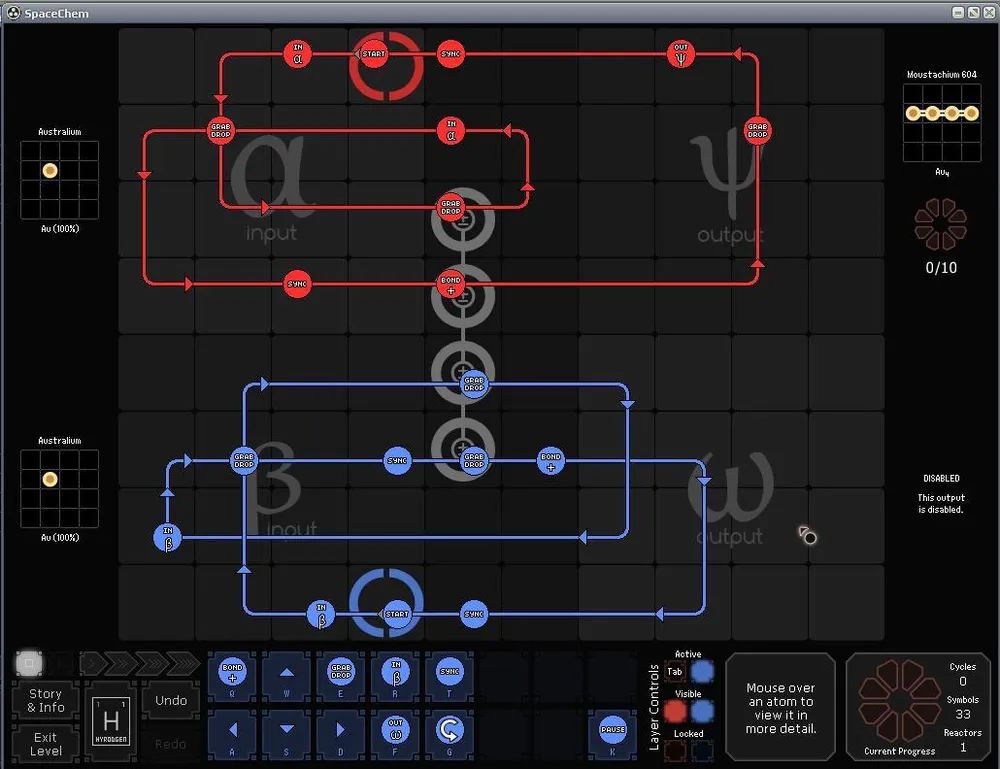Select the left arrow direction tool

click(232, 730)
